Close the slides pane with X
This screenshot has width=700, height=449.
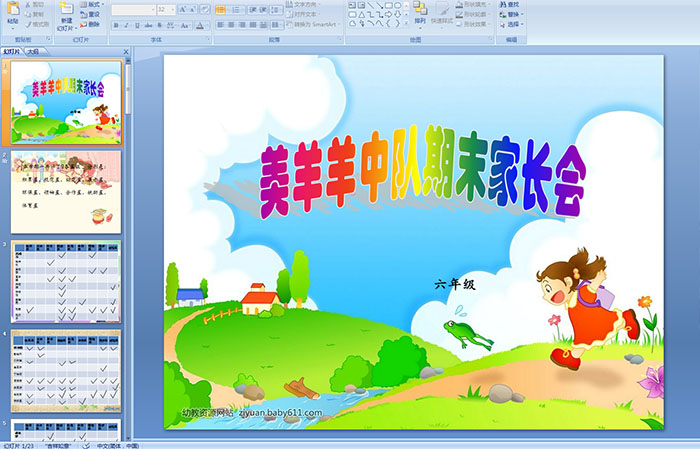pos(126,52)
